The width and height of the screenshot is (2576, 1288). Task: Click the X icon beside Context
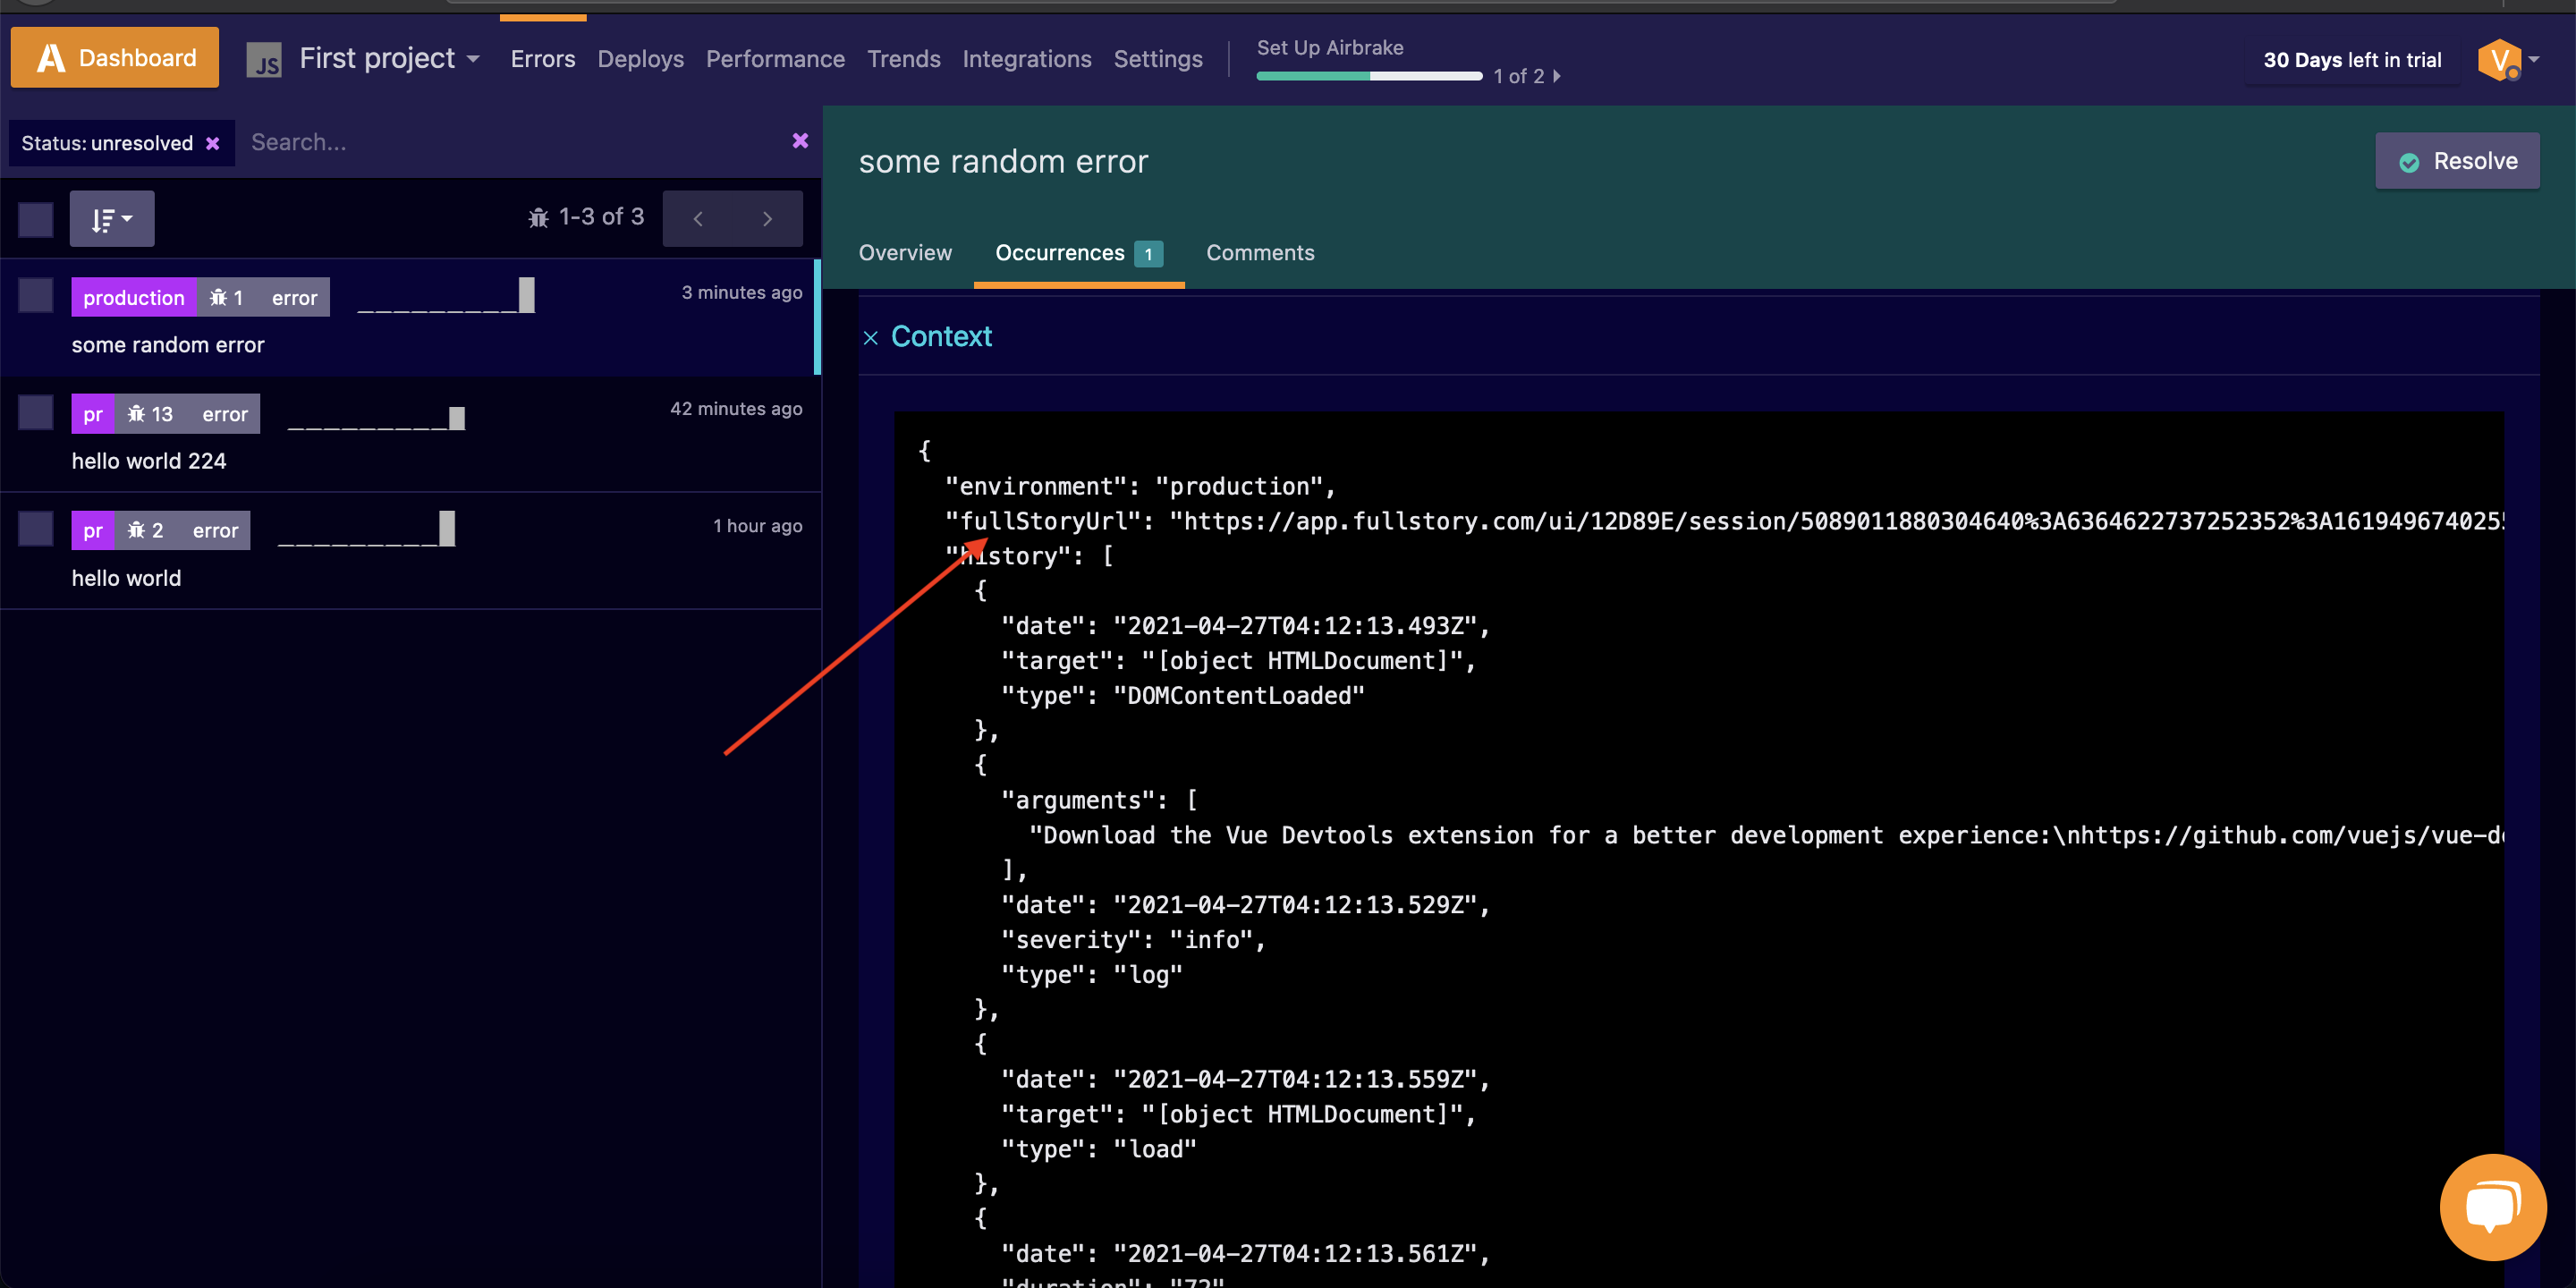pyautogui.click(x=870, y=338)
